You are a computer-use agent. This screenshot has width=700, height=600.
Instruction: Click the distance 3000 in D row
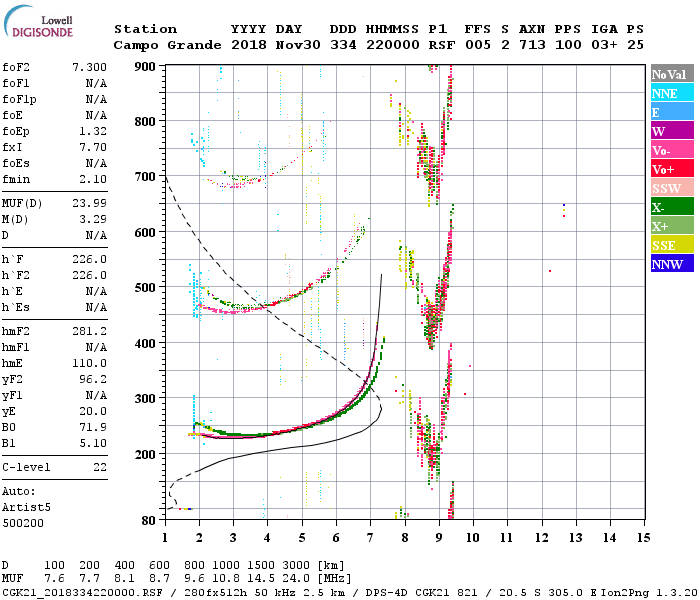pyautogui.click(x=296, y=566)
